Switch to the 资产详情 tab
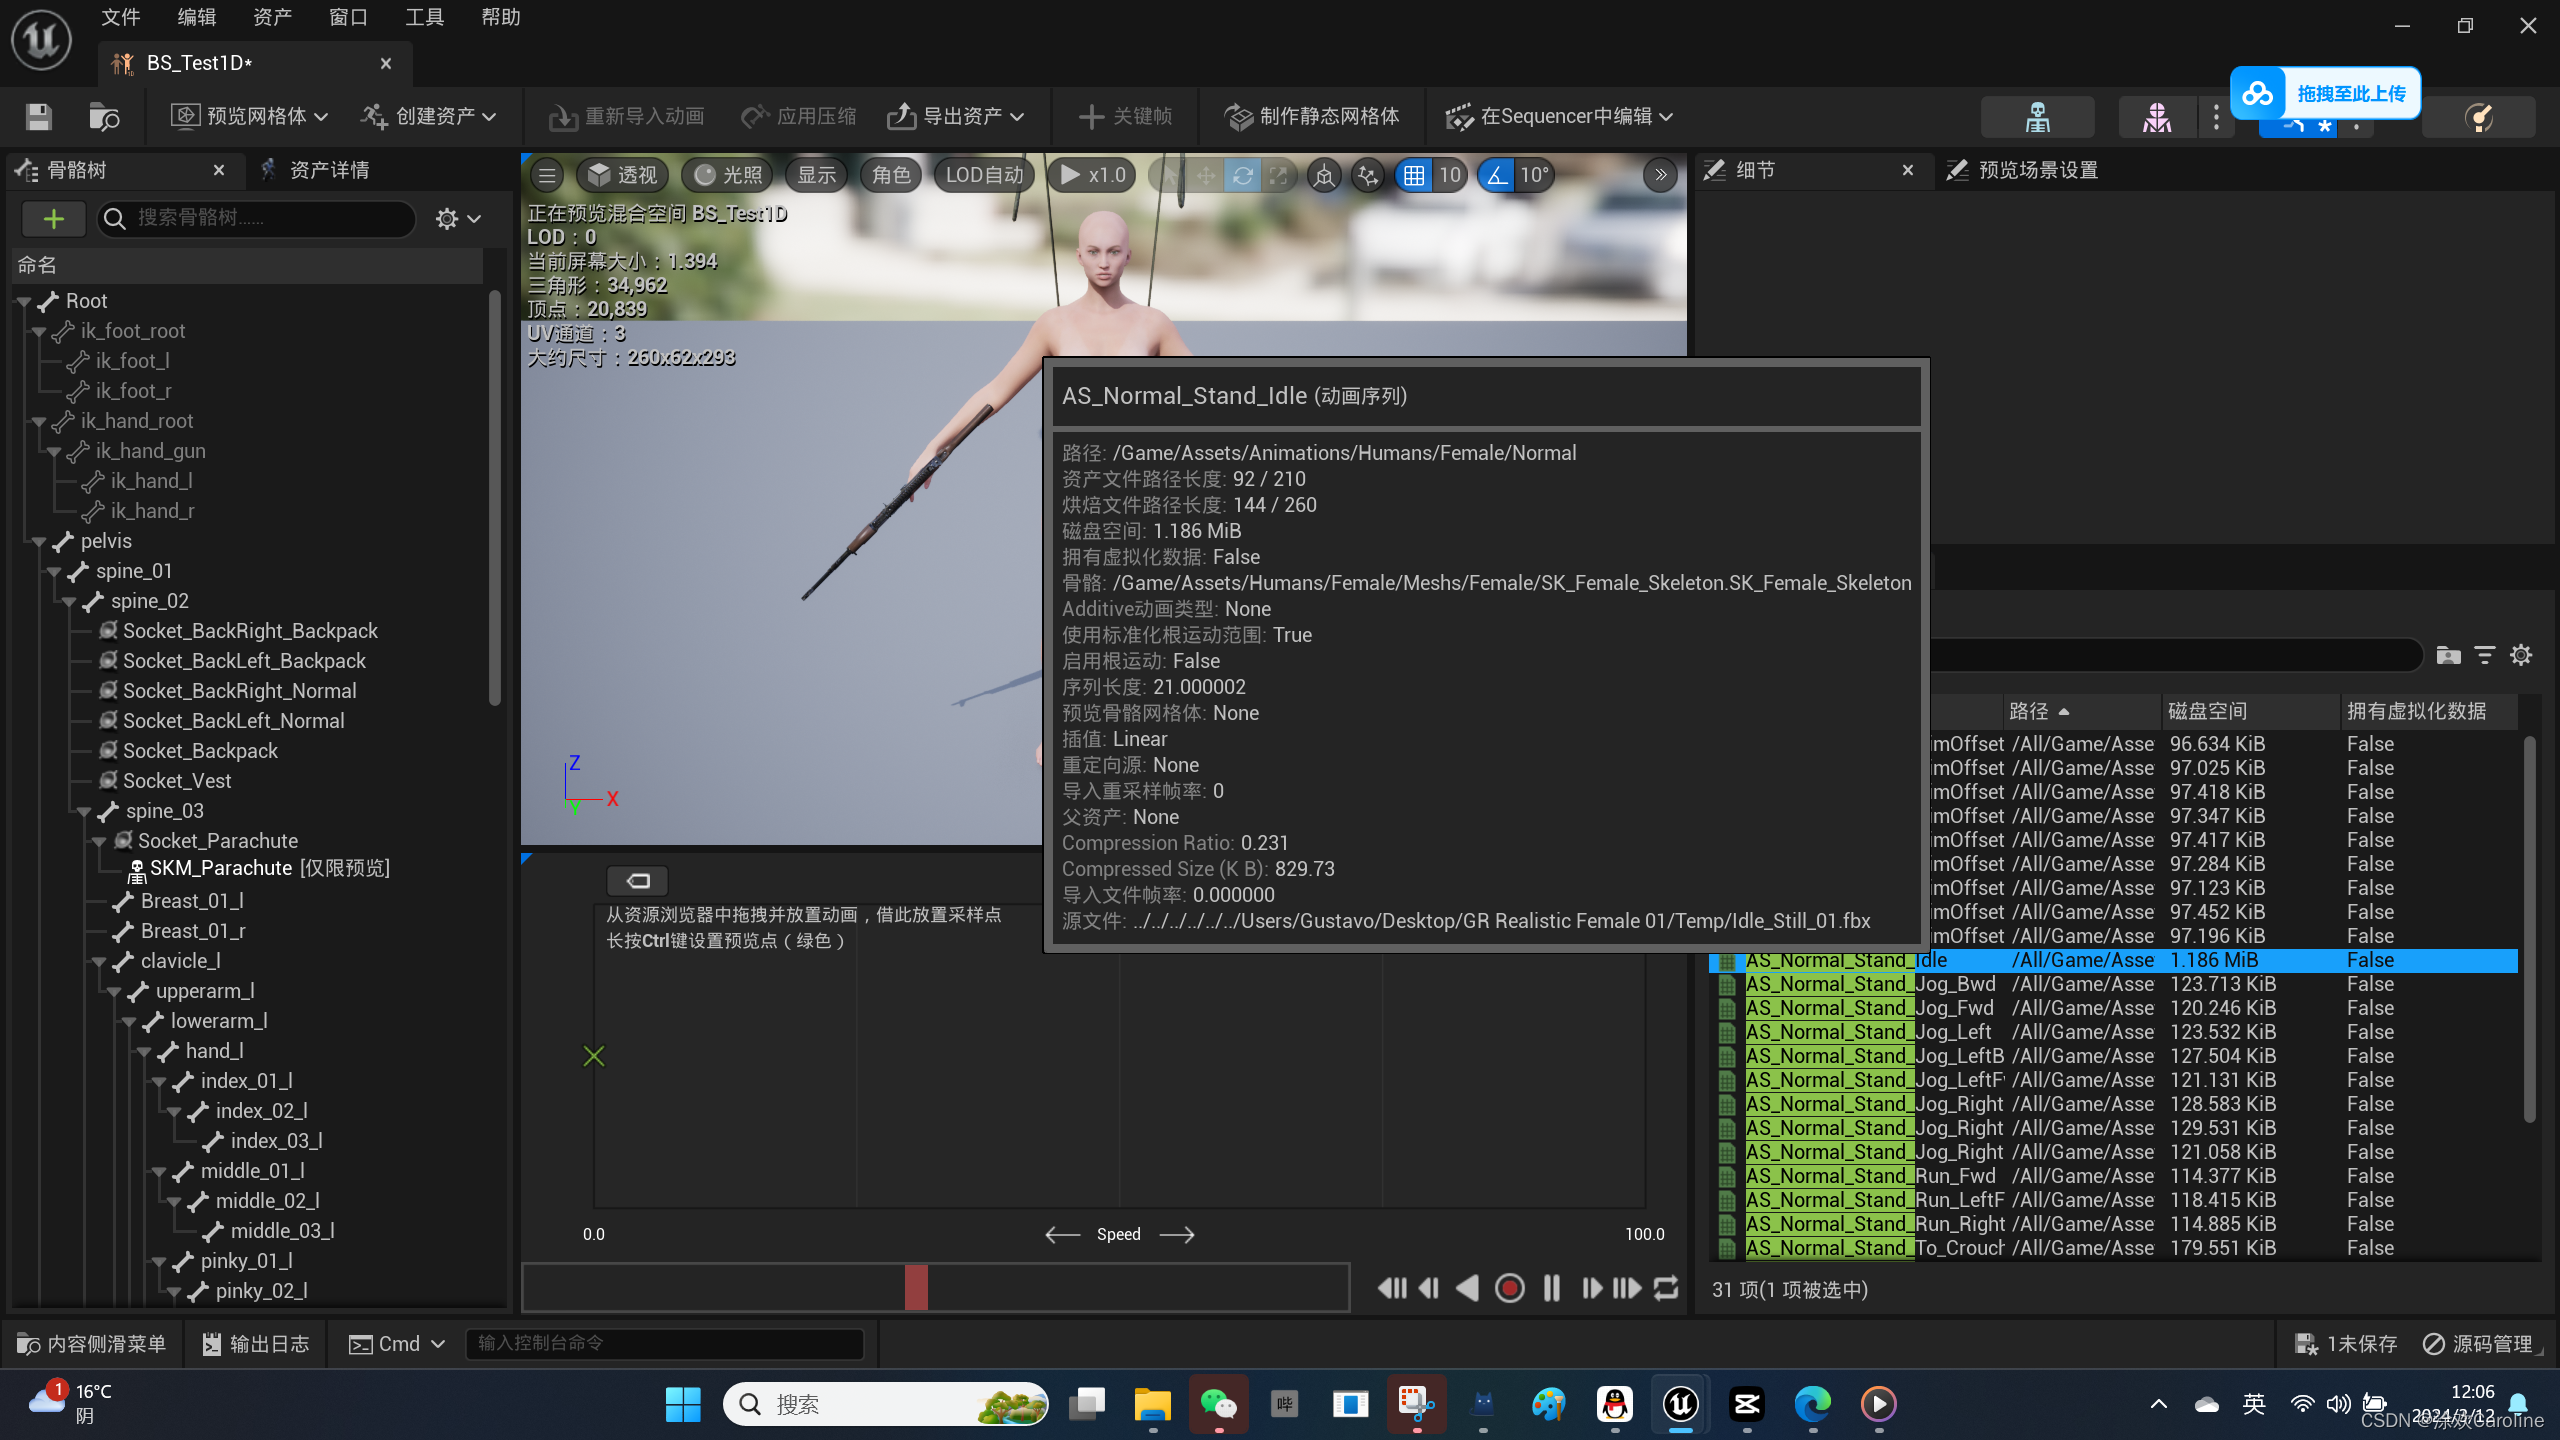 (x=328, y=170)
